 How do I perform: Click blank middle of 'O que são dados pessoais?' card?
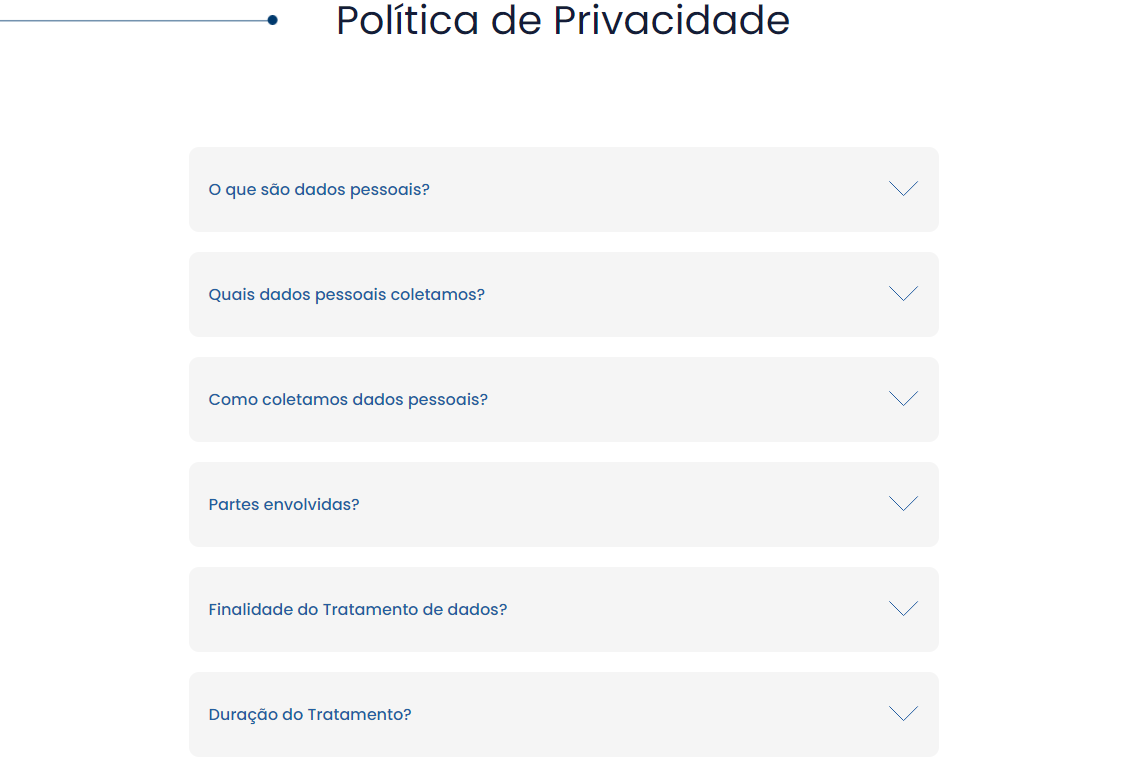[650, 190]
